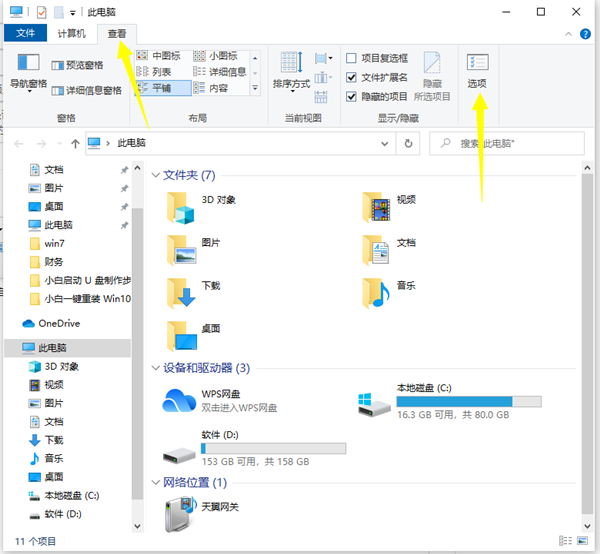Uncheck the 隐藏的项目 checkbox
The image size is (600, 554).
point(352,97)
